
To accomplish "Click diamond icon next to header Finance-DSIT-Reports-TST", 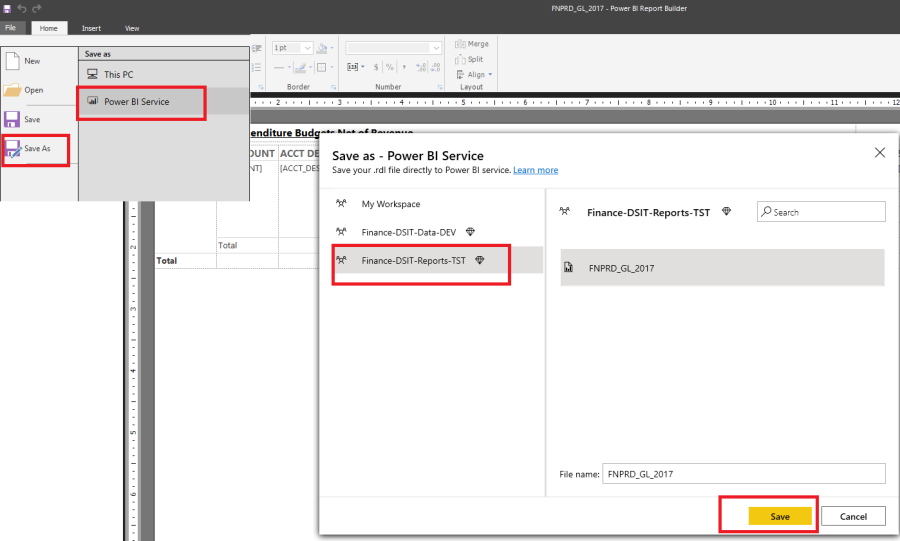I will point(727,212).
